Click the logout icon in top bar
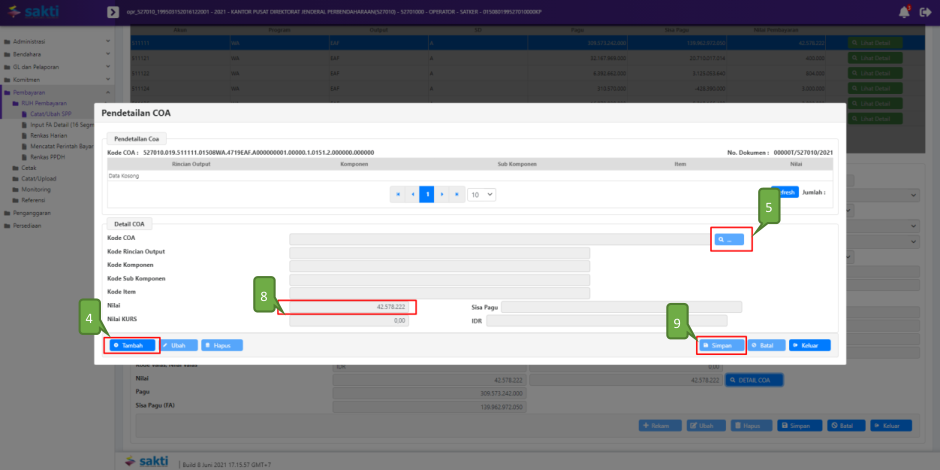940x470 pixels. tap(924, 11)
